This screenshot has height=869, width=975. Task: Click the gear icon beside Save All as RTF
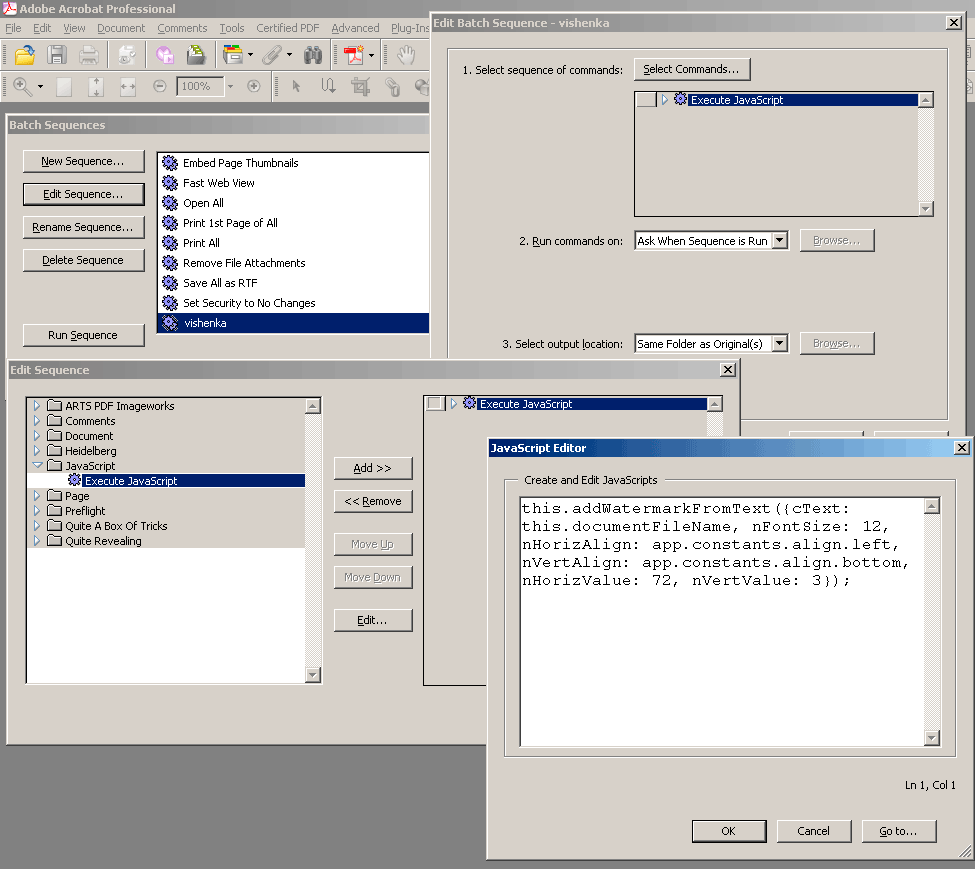(170, 283)
